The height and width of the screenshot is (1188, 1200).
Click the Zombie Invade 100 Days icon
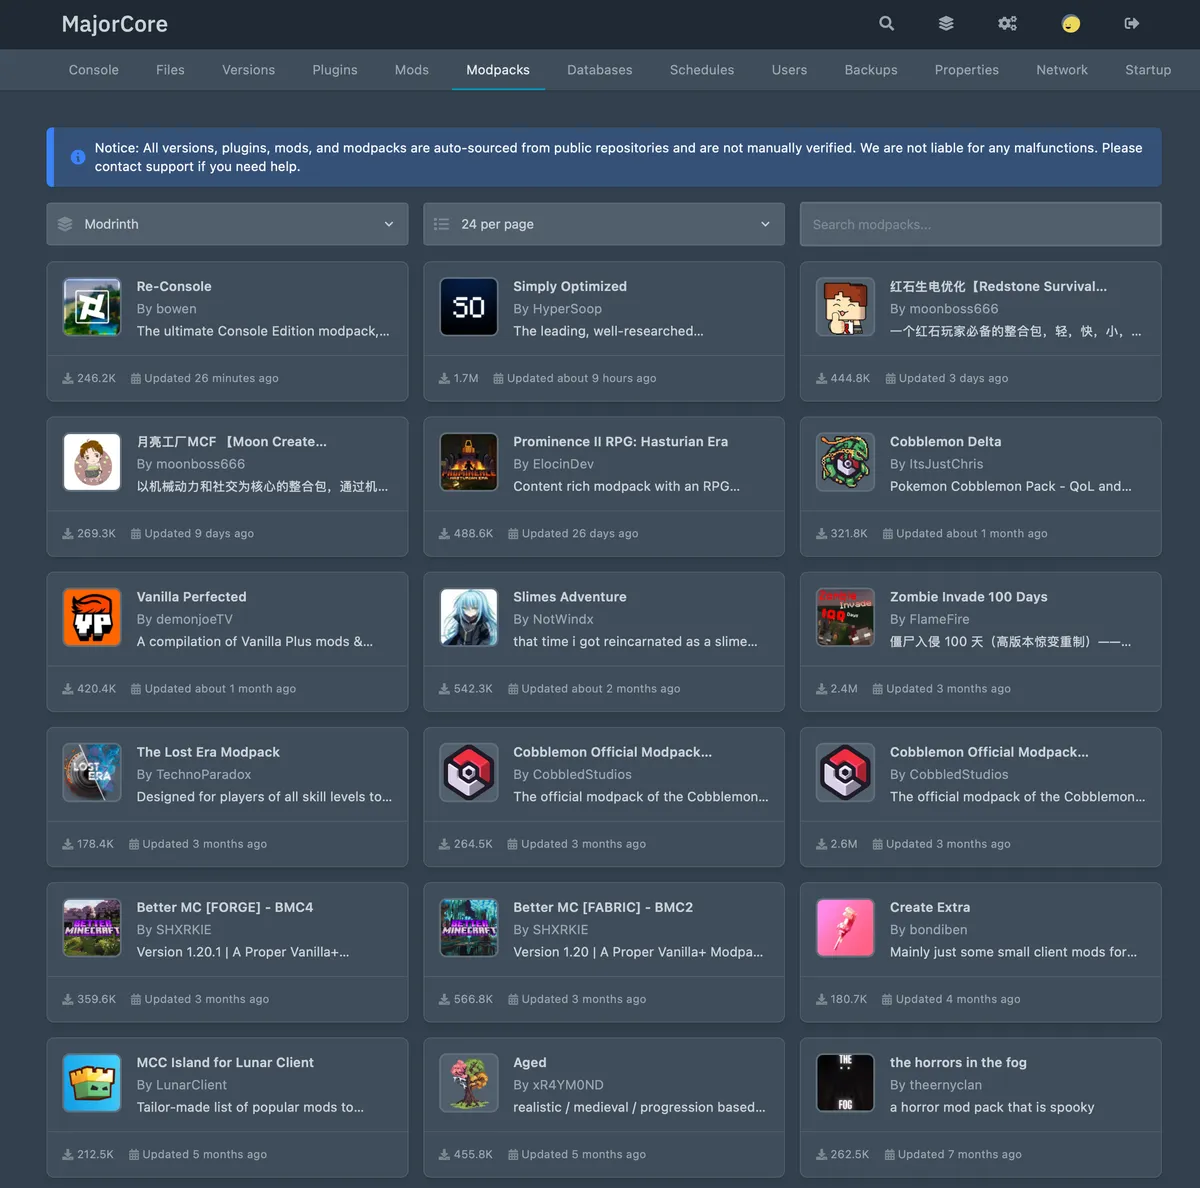tap(846, 617)
